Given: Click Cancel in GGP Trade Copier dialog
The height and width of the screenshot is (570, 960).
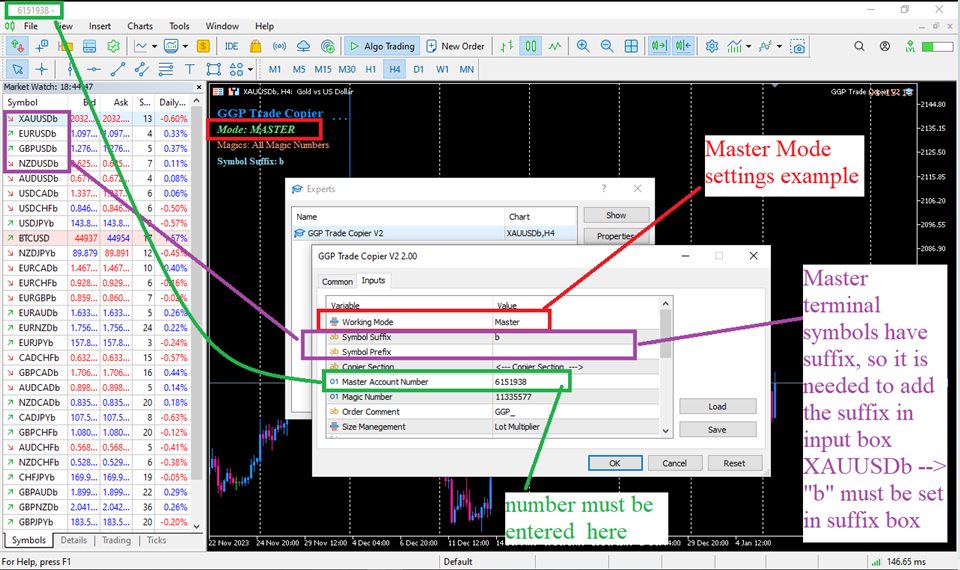Looking at the screenshot, I should pos(674,463).
